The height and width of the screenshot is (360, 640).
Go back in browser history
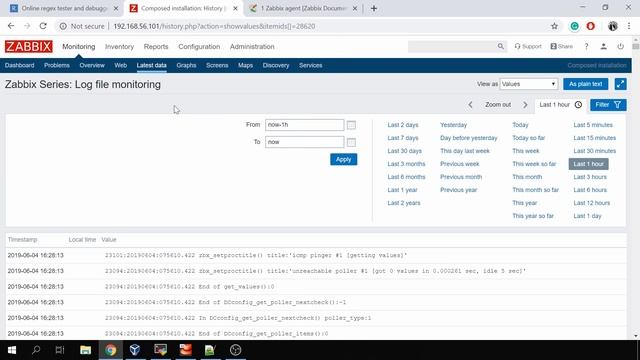pyautogui.click(x=11, y=26)
